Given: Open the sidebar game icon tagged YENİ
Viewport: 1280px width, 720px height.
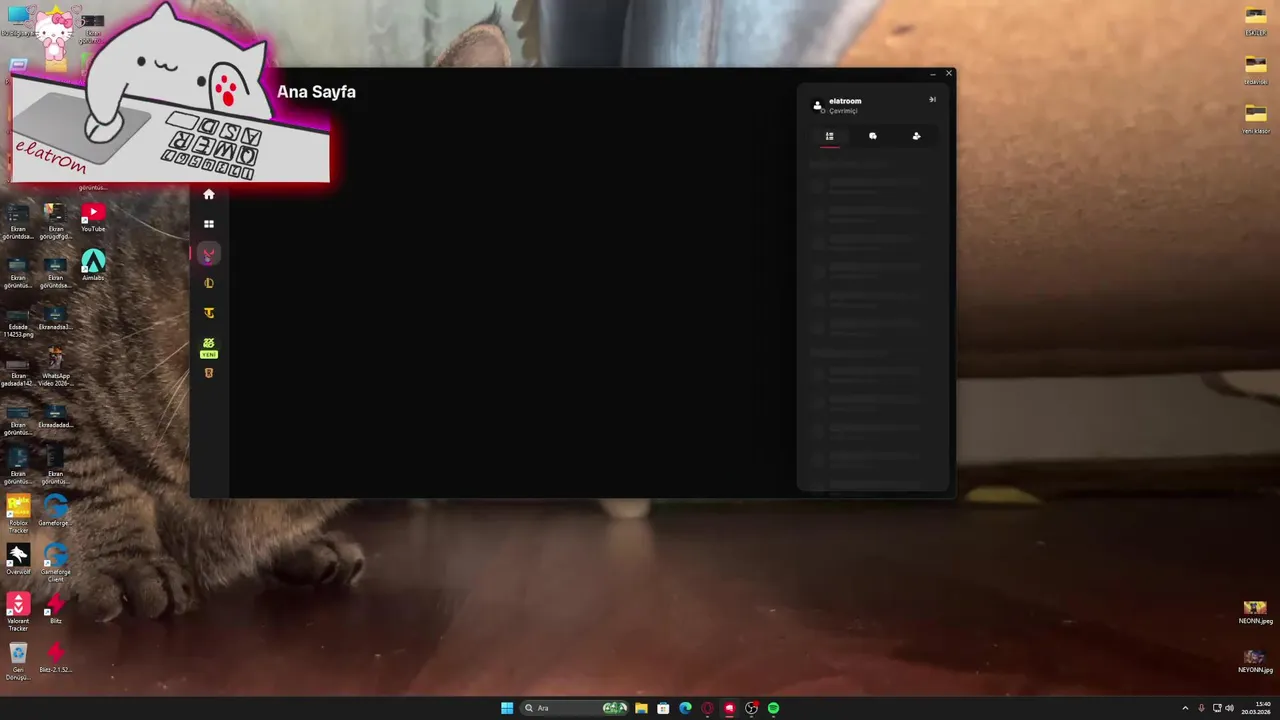Looking at the screenshot, I should click(209, 347).
